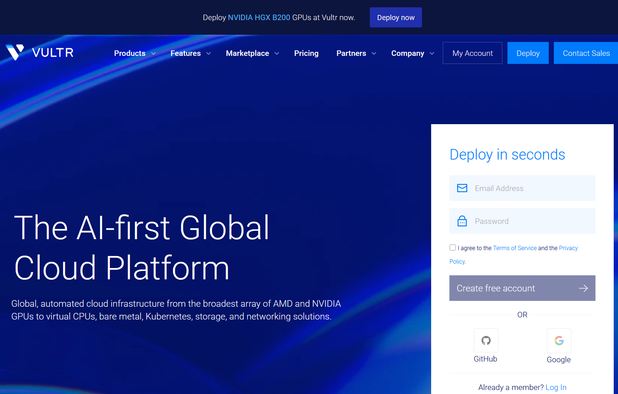Viewport: 618px width, 394px height.
Task: Click the GitHub label text
Action: click(485, 359)
